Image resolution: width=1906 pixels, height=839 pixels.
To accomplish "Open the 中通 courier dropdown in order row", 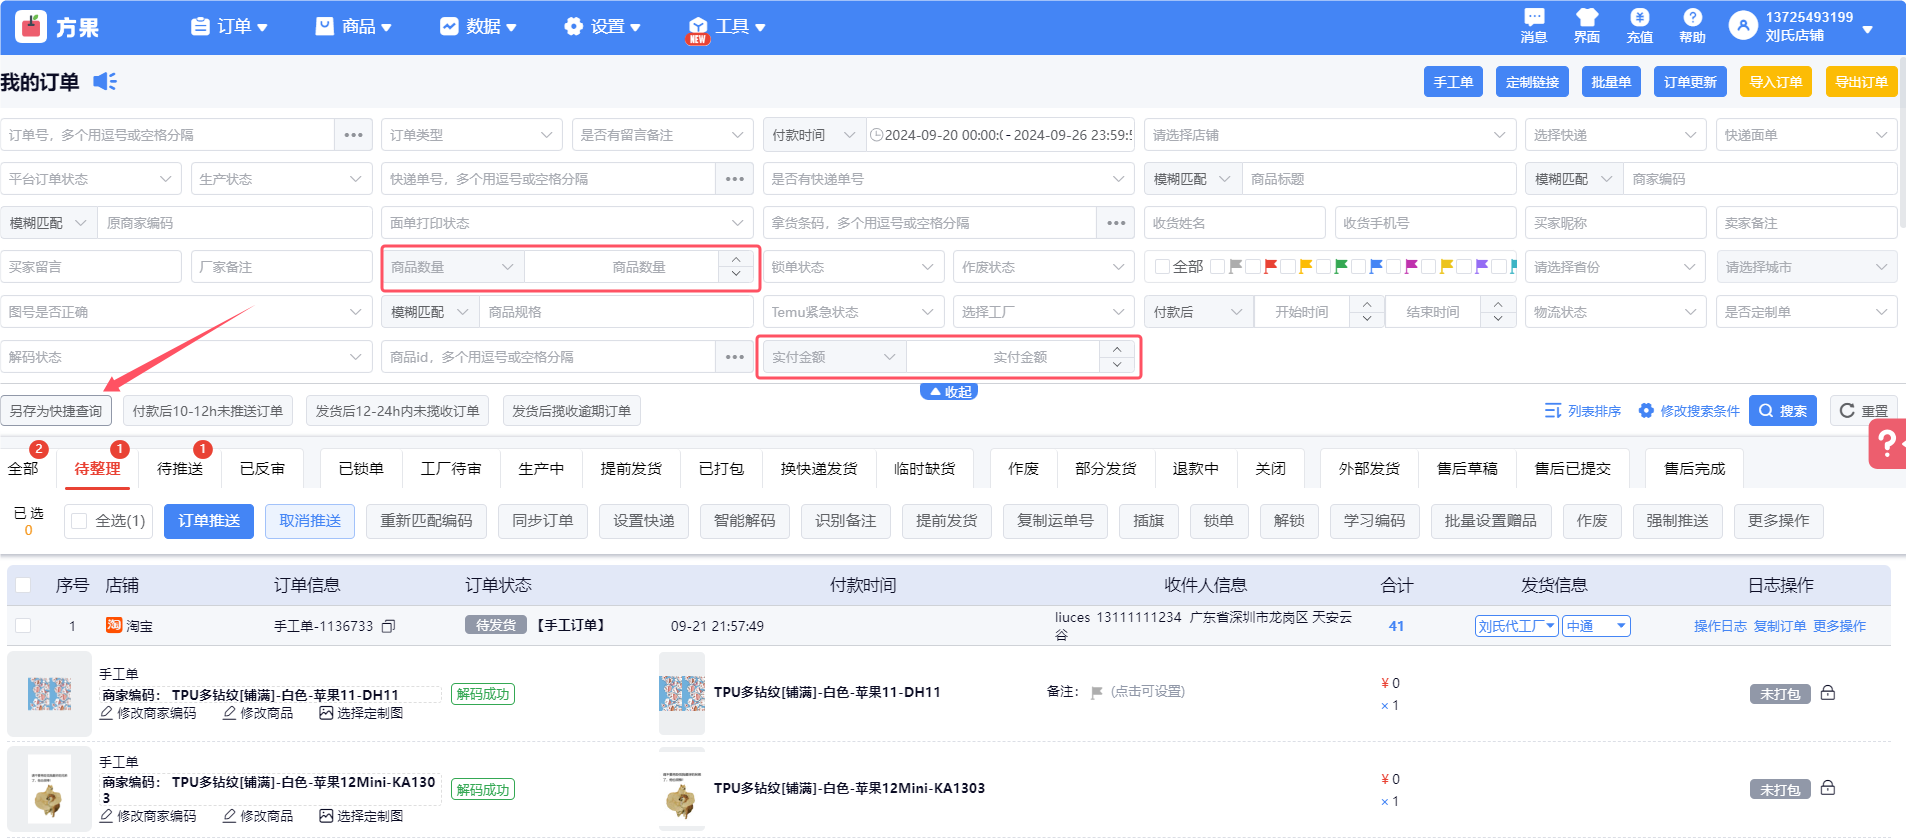I will coord(1596,626).
